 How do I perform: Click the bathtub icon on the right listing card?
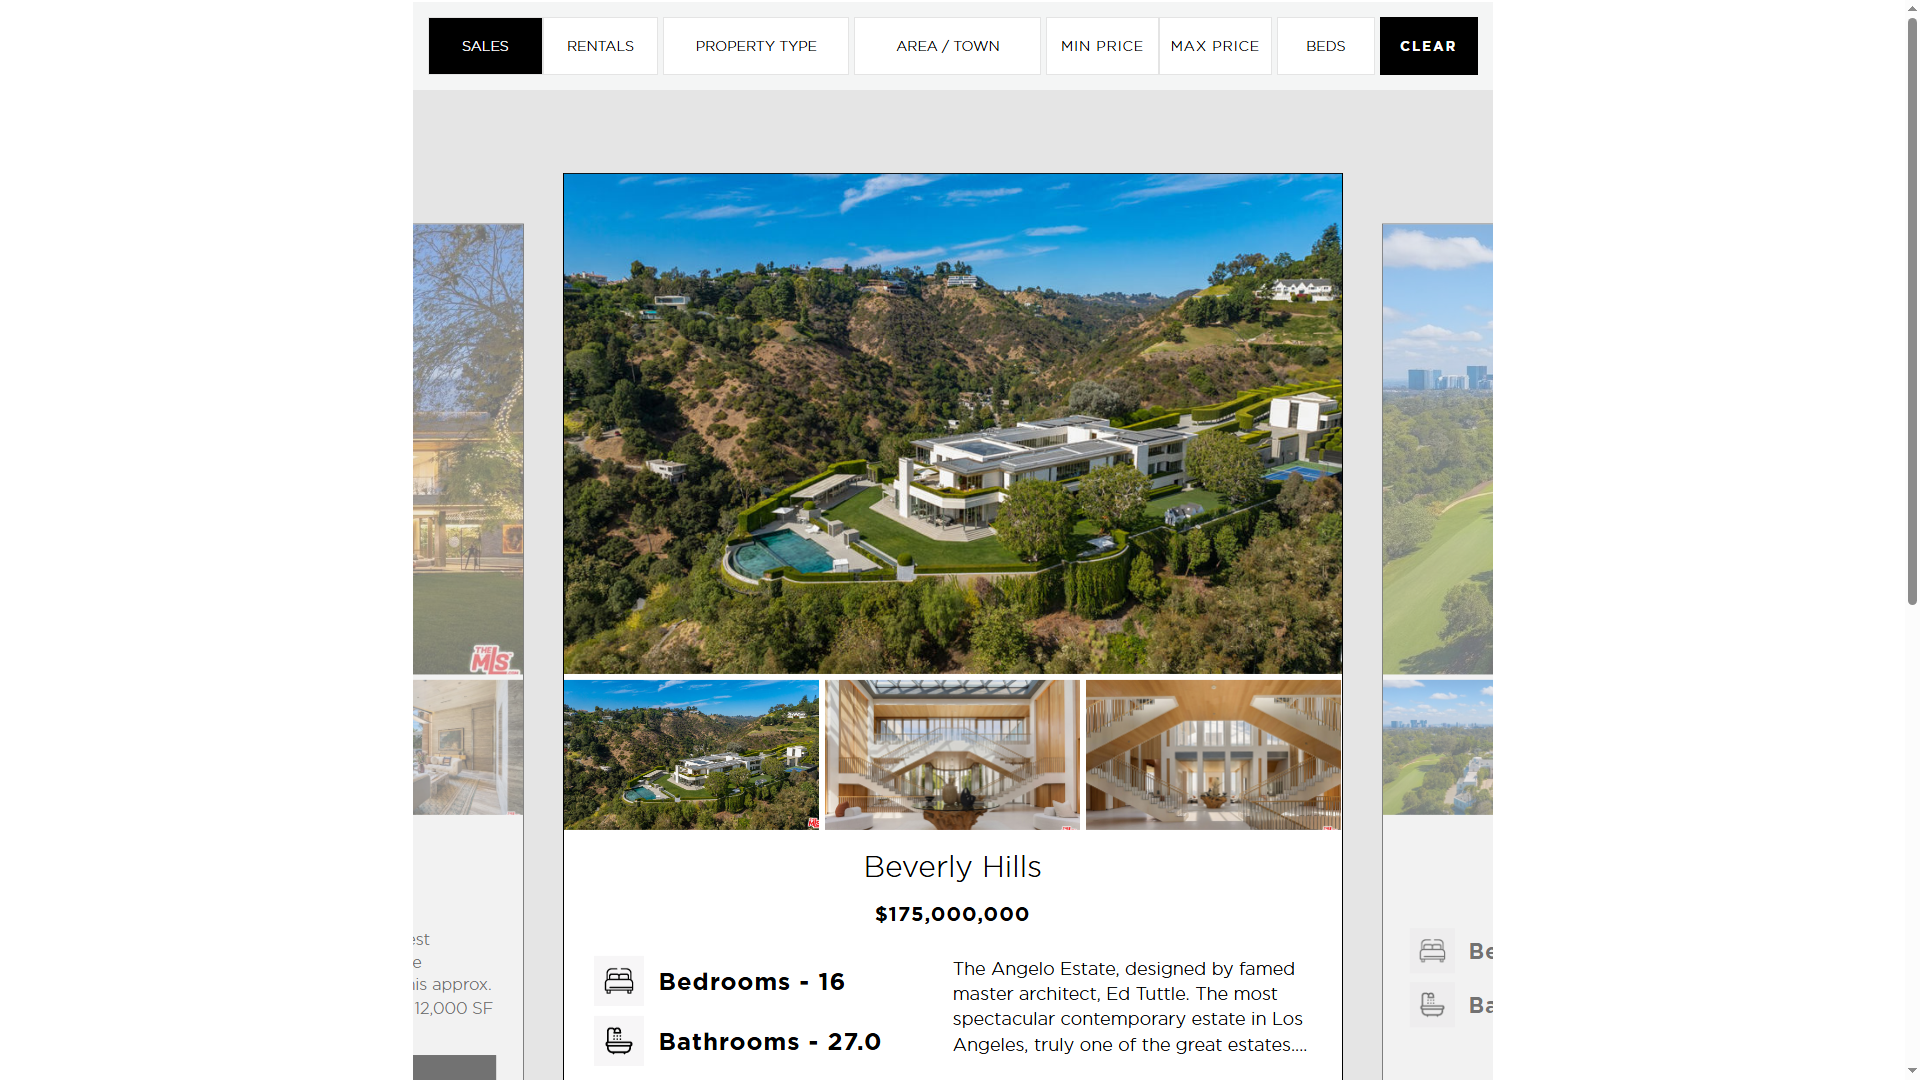tap(1432, 1004)
